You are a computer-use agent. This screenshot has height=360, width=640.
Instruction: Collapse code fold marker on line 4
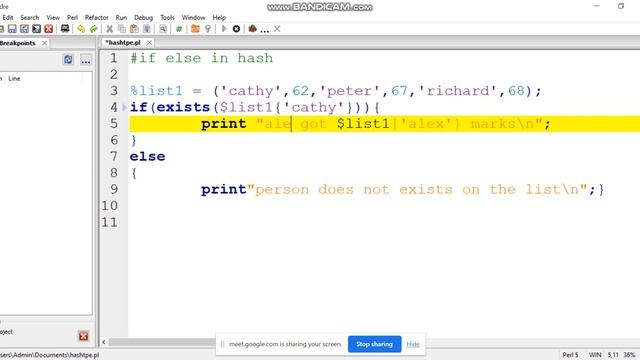point(124,107)
